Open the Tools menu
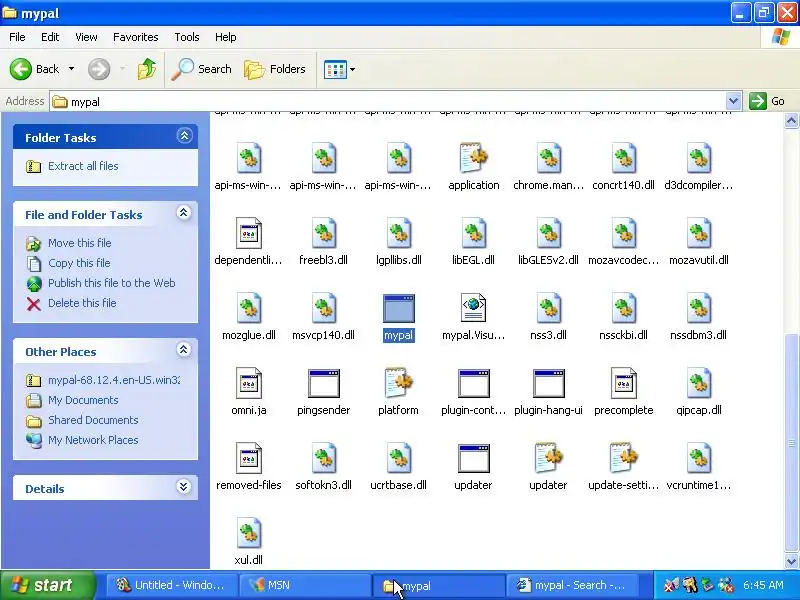This screenshot has height=600, width=800. (187, 37)
